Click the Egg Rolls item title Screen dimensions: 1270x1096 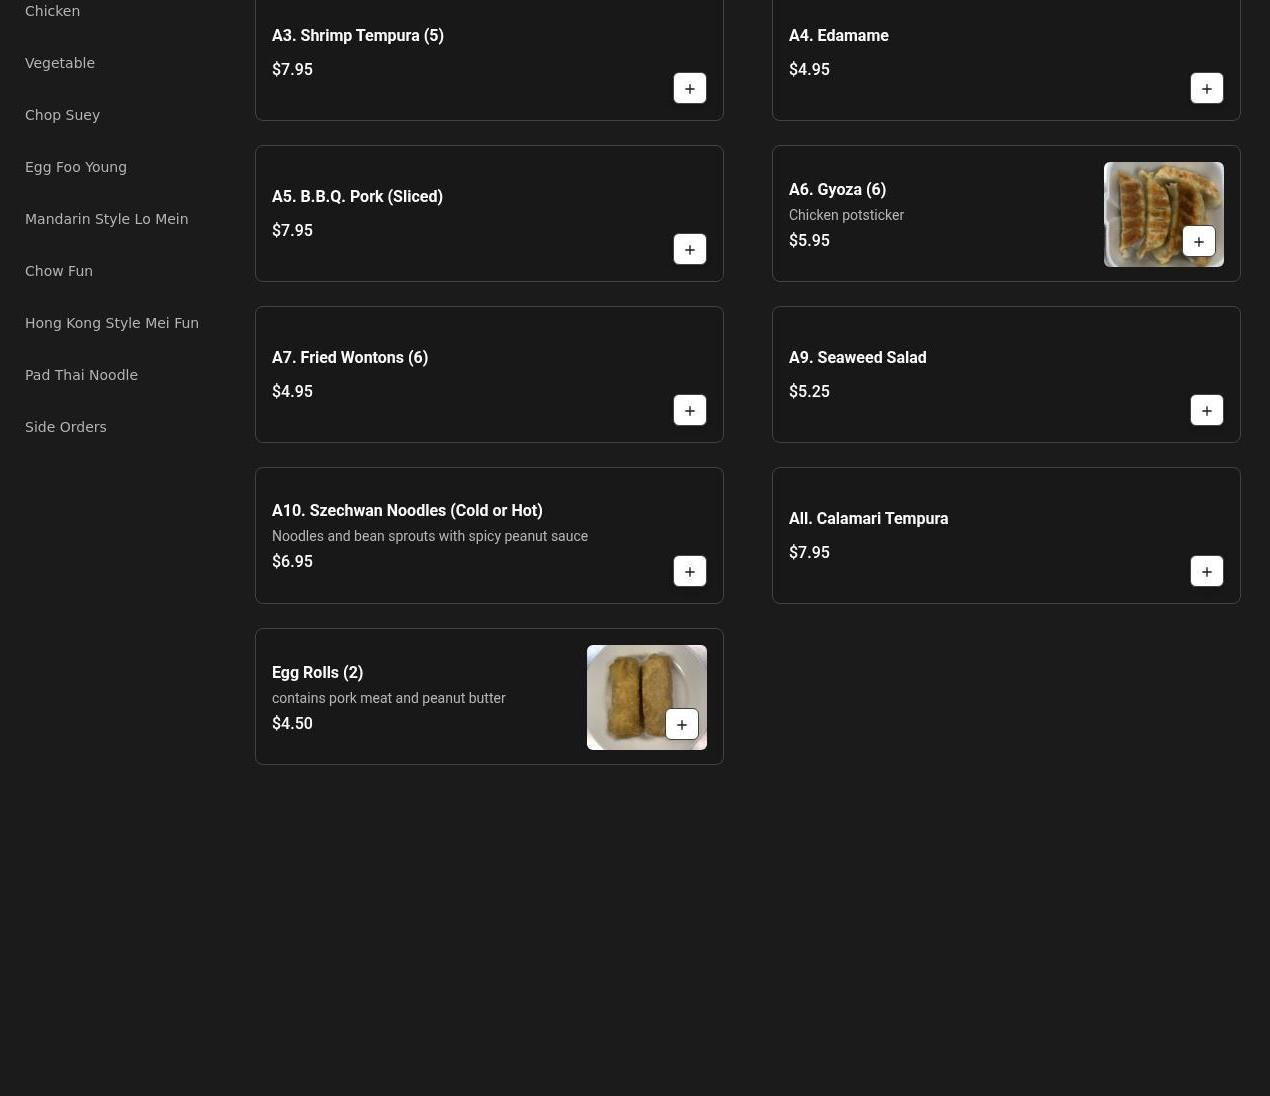tap(317, 672)
